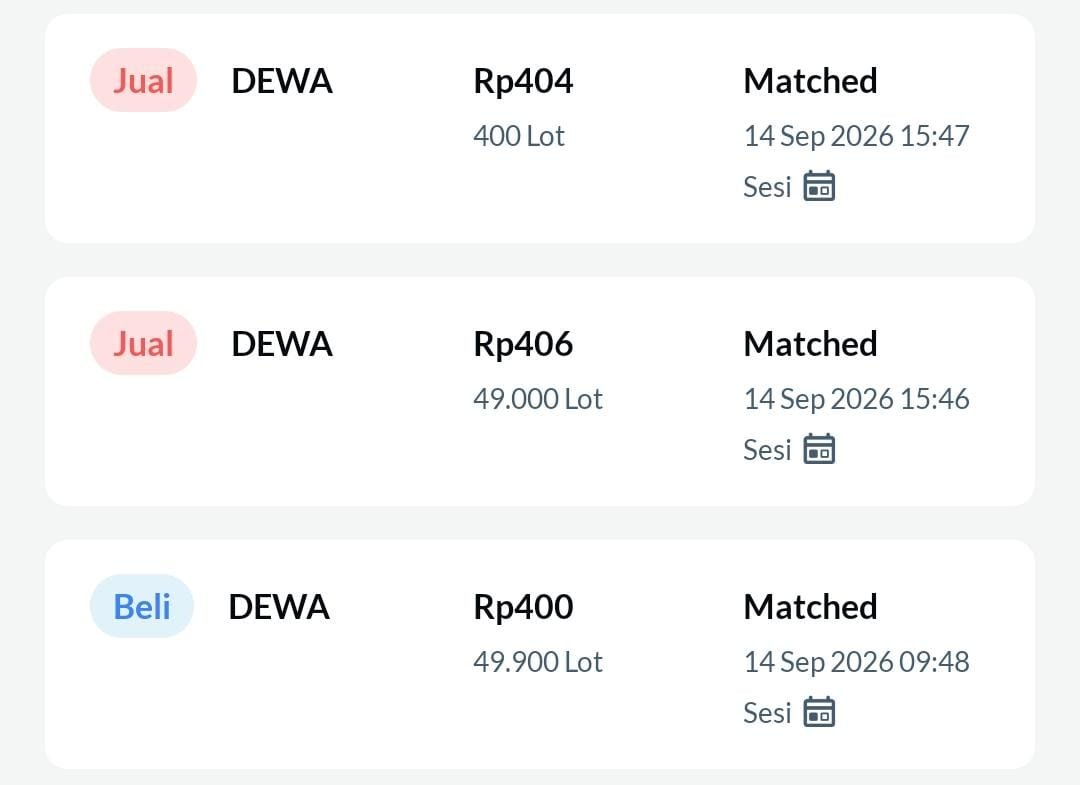Select DEWA ticker in the 400 Lot order
The width and height of the screenshot is (1080, 785).
coord(282,81)
